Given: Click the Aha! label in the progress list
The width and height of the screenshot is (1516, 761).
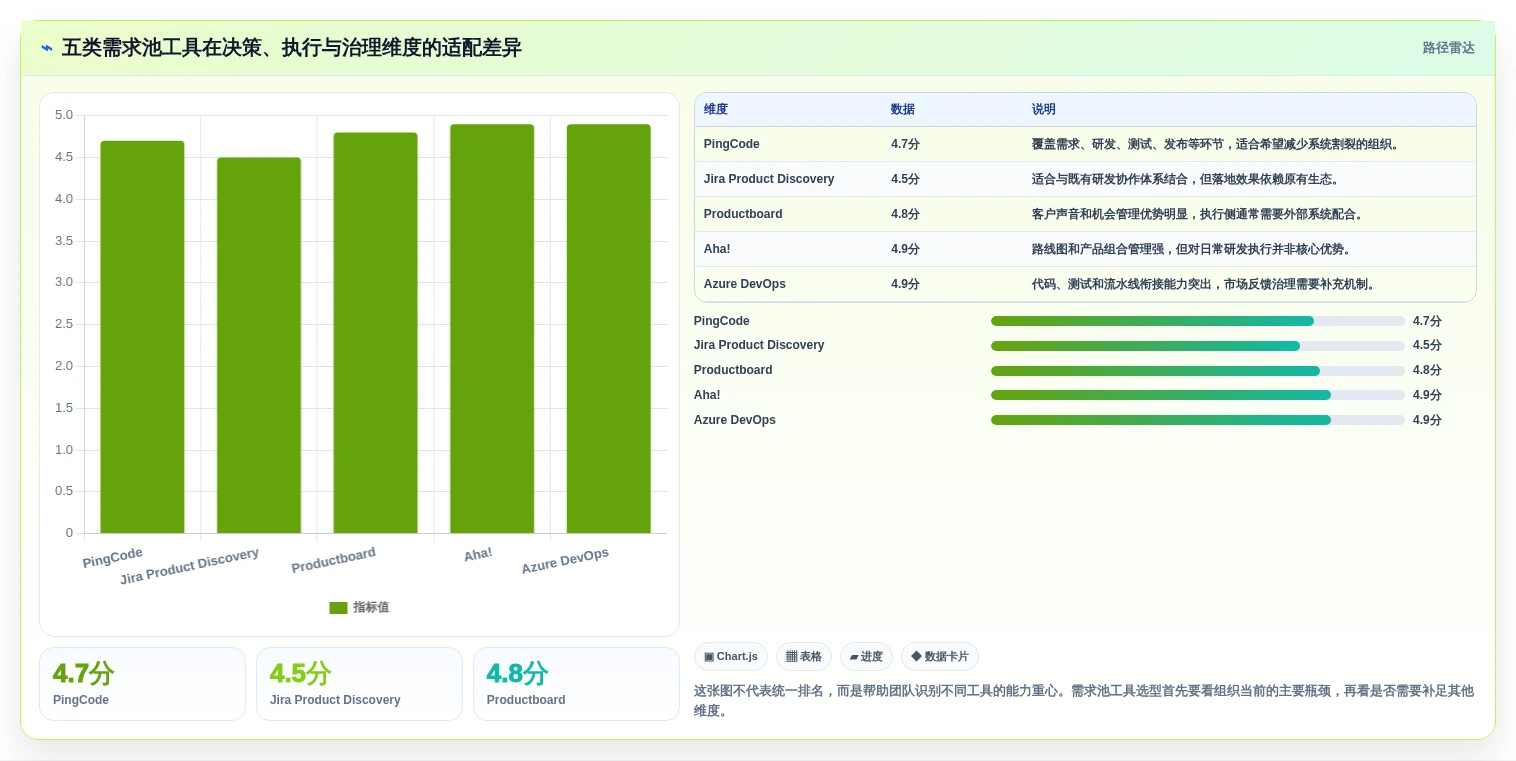Looking at the screenshot, I should click(707, 395).
